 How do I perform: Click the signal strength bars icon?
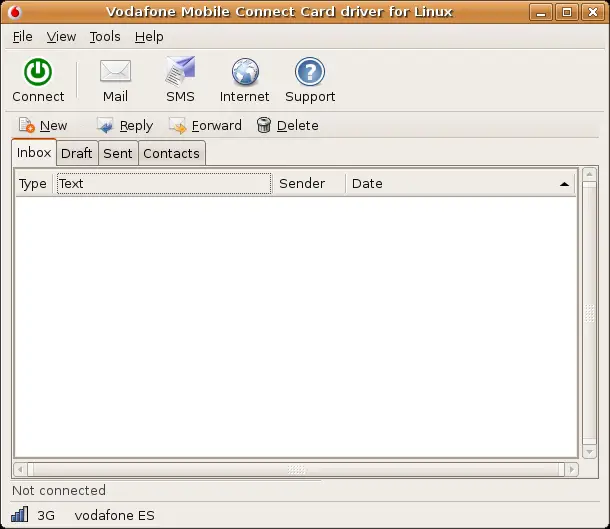click(19, 514)
